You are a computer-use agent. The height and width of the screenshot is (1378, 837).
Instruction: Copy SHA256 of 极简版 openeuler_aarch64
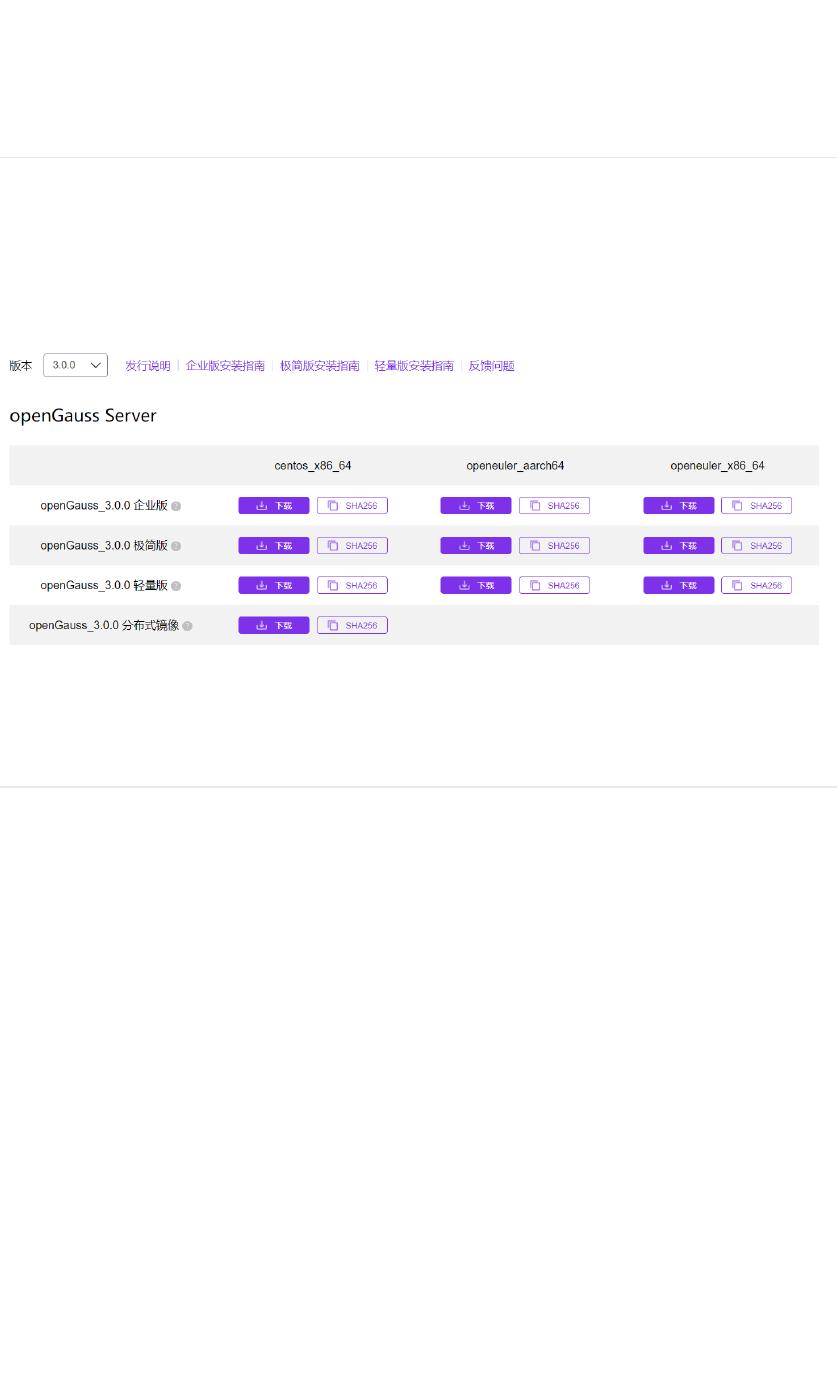click(x=554, y=546)
